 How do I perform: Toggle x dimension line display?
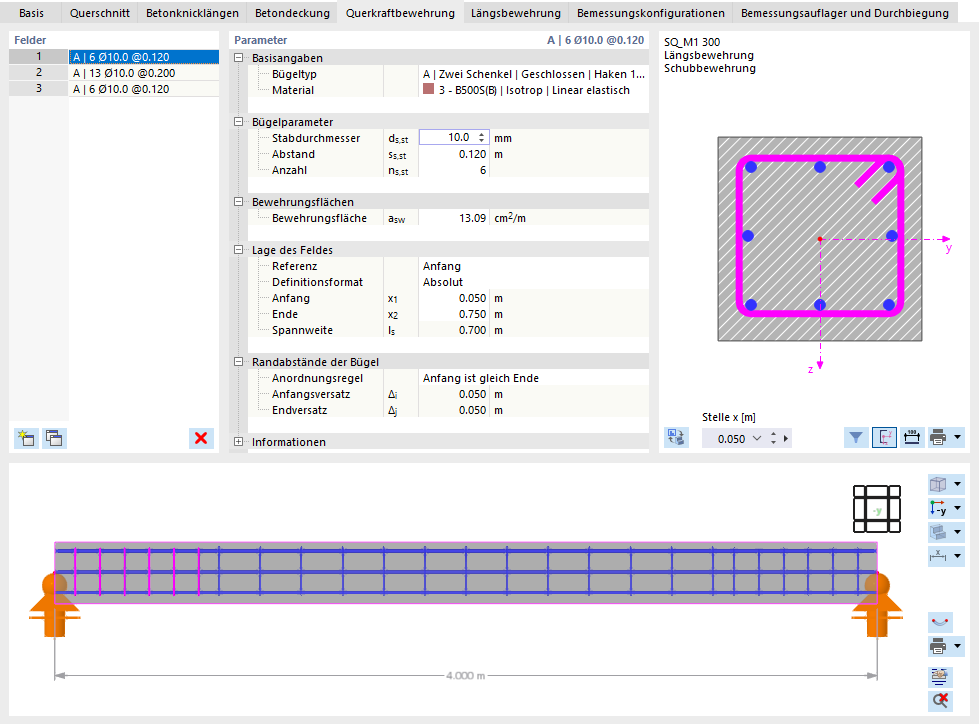(x=938, y=555)
